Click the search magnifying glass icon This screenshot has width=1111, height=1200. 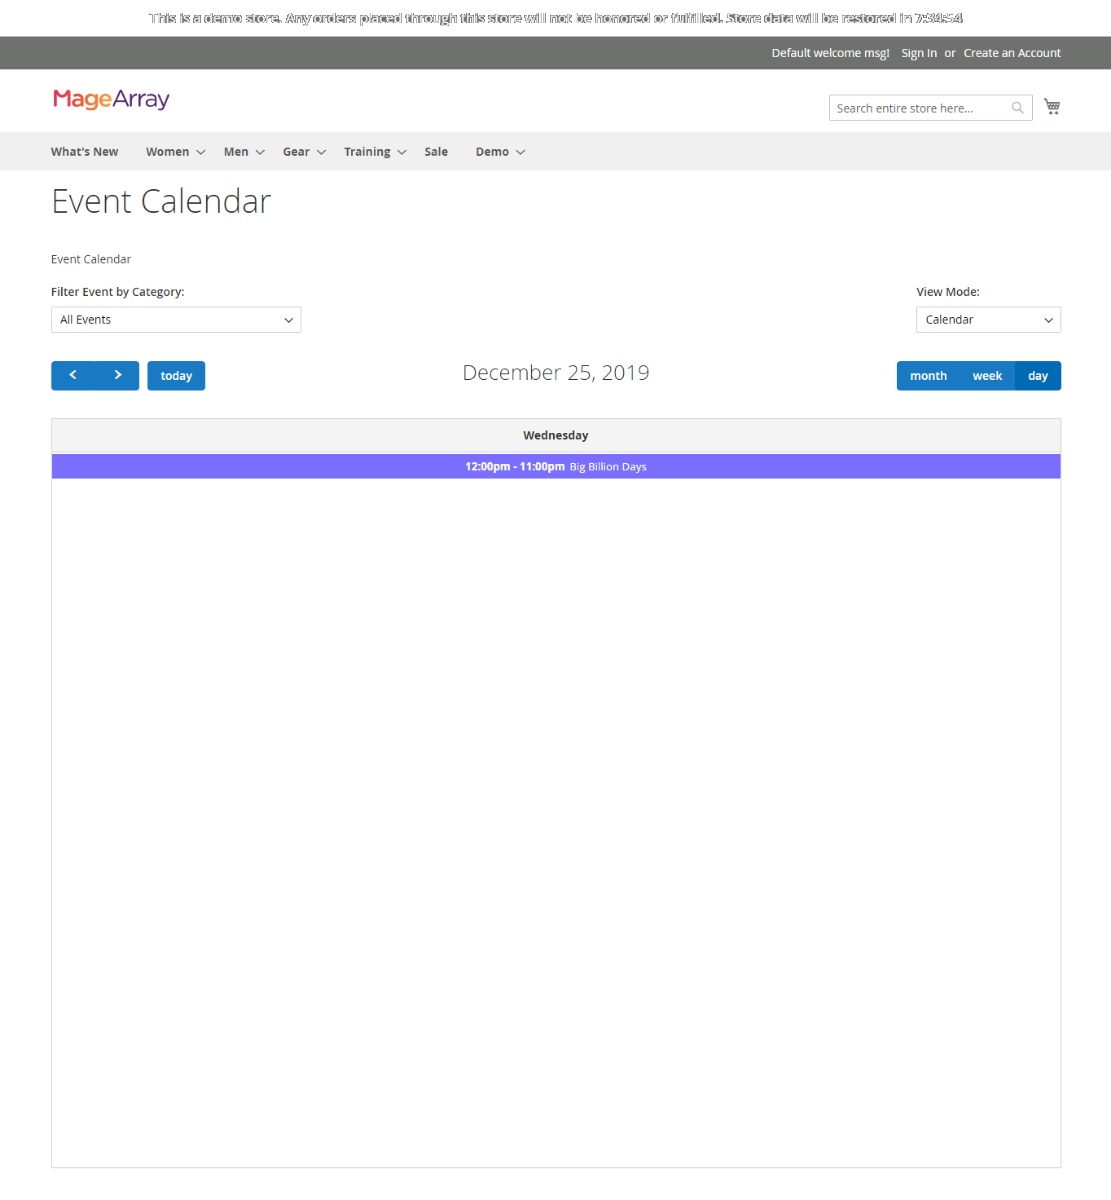[x=1017, y=107]
